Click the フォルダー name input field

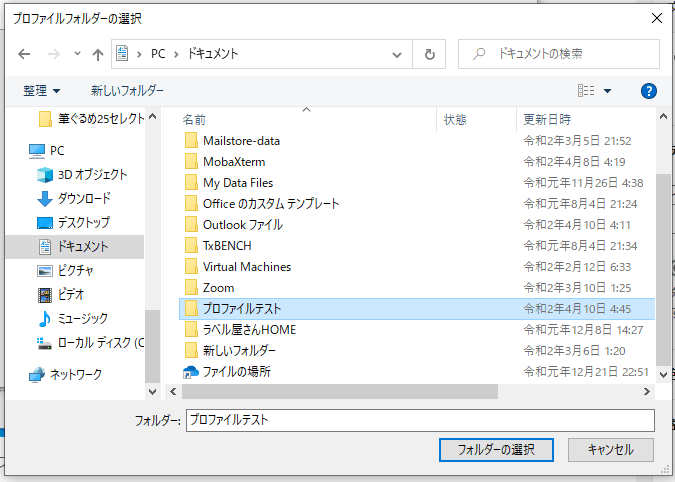(x=420, y=421)
